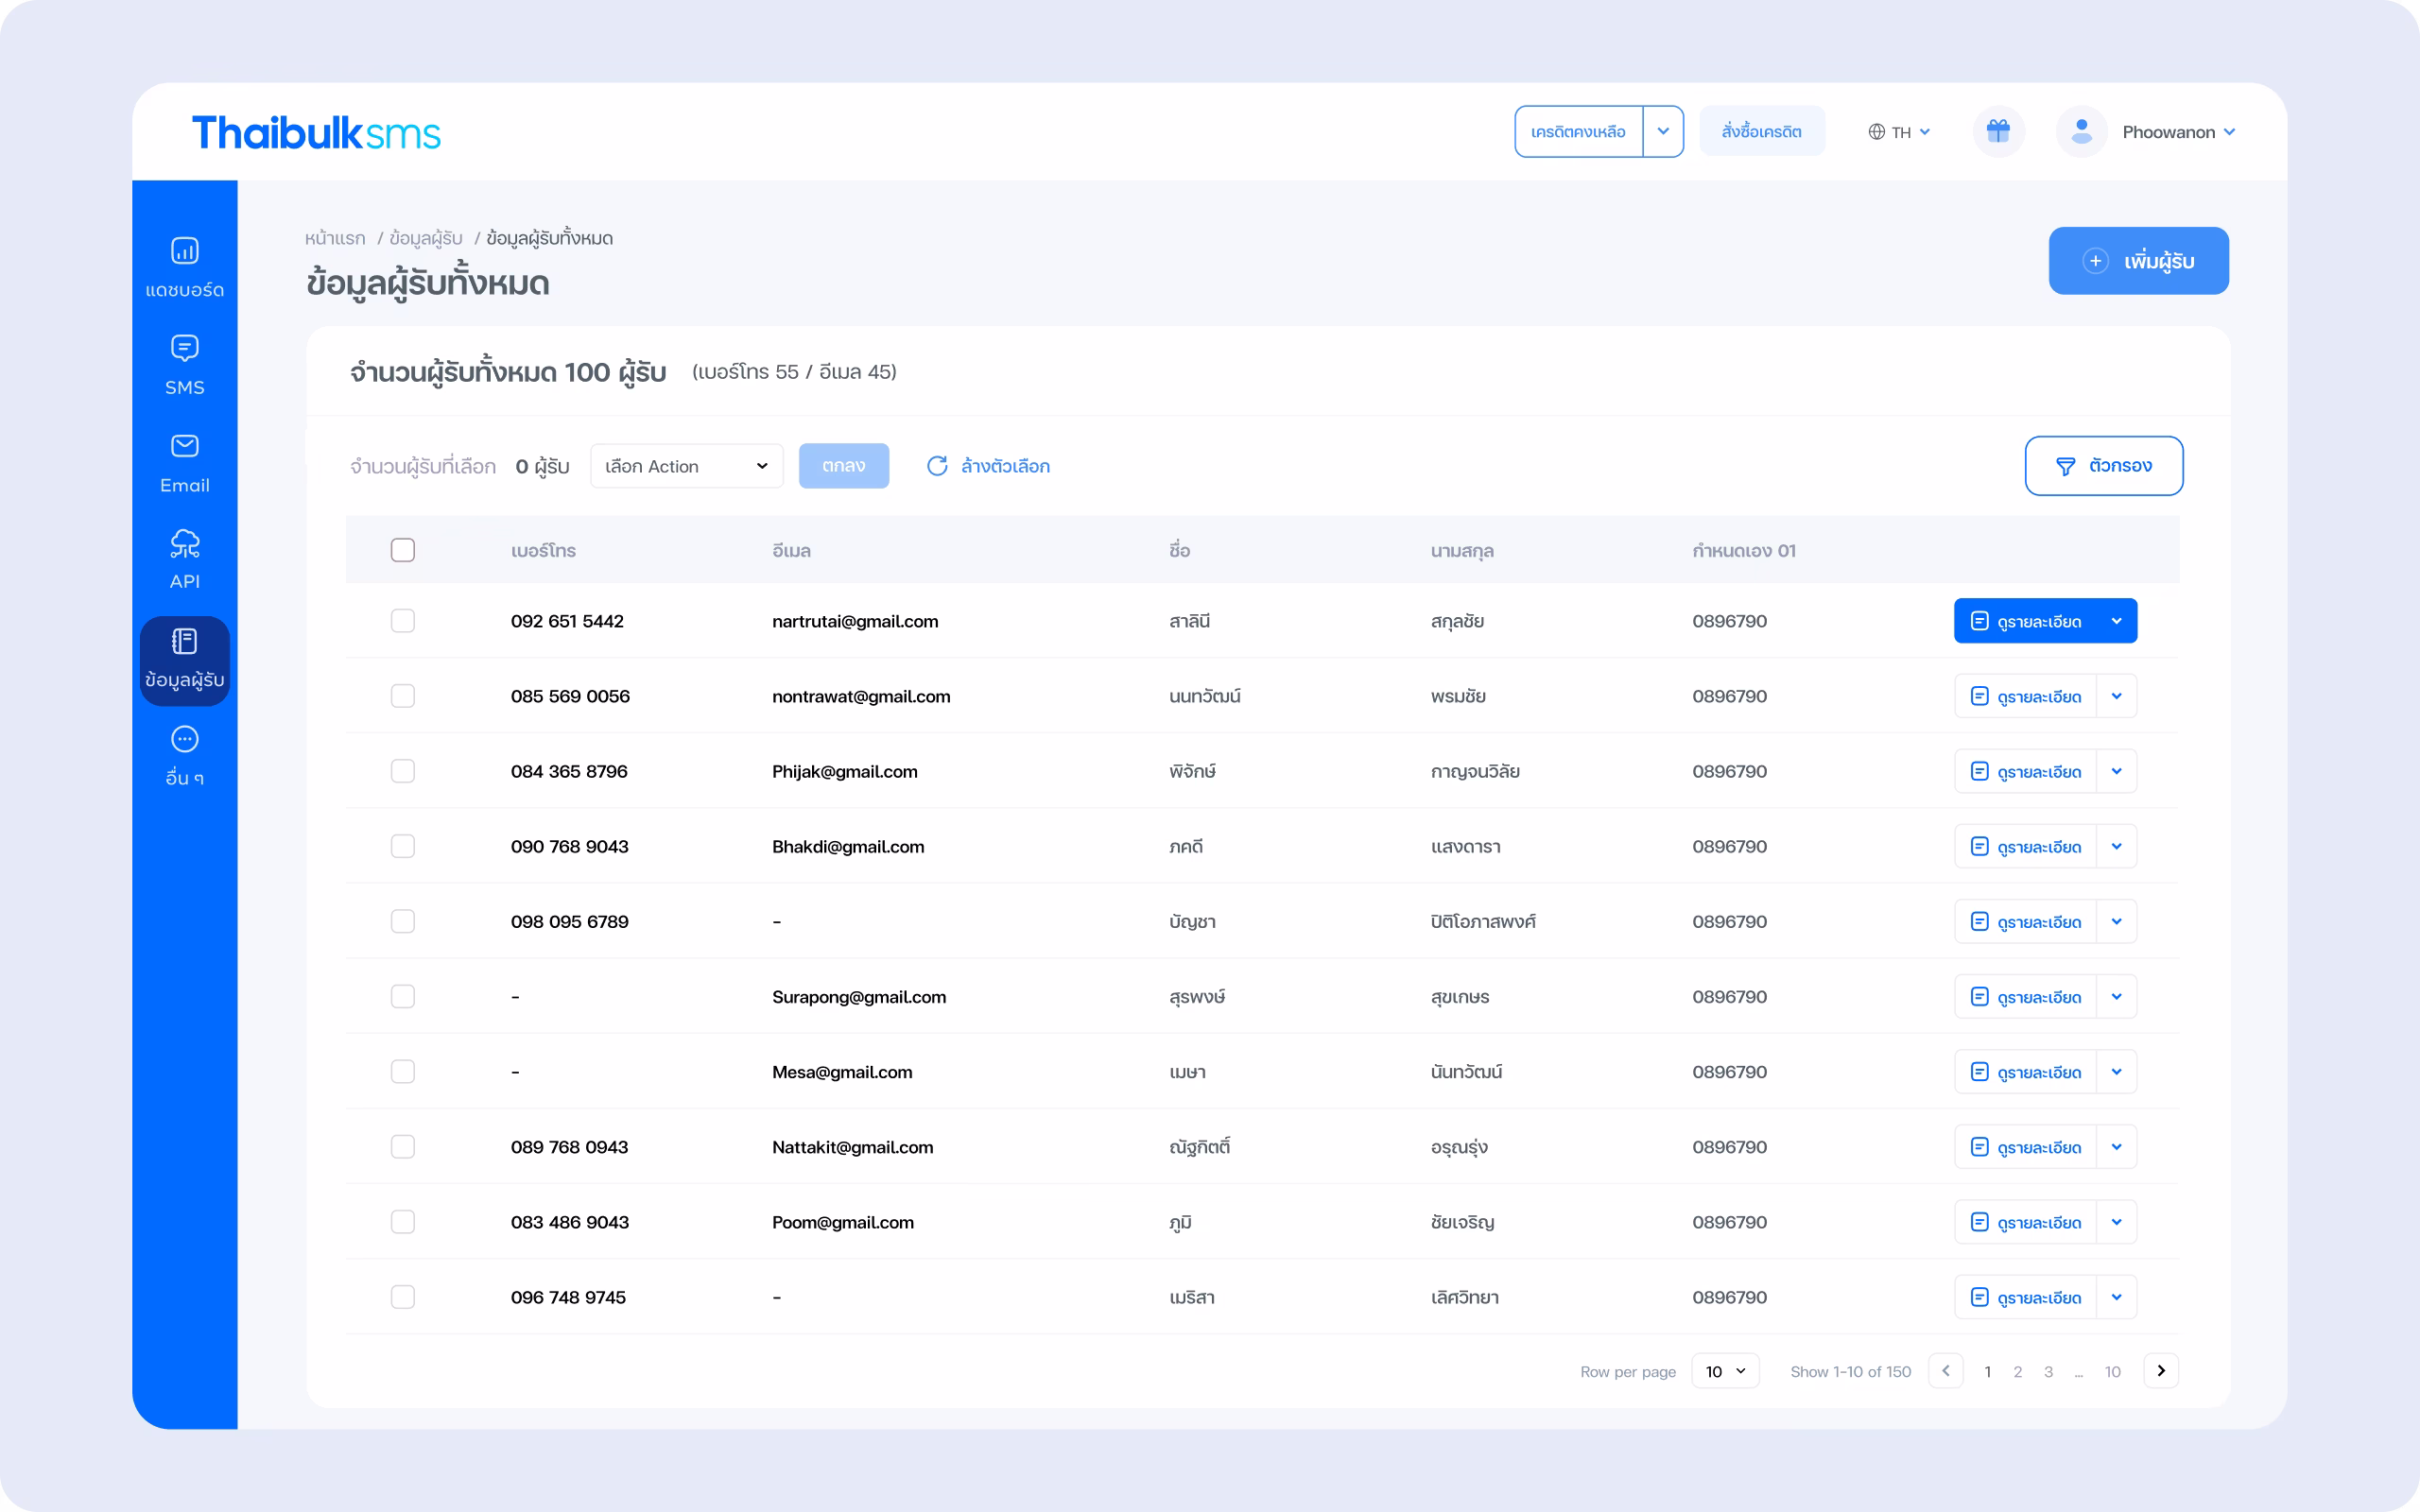The width and height of the screenshot is (2420, 1512).
Task: Expand the TH language selector
Action: pos(1899,132)
